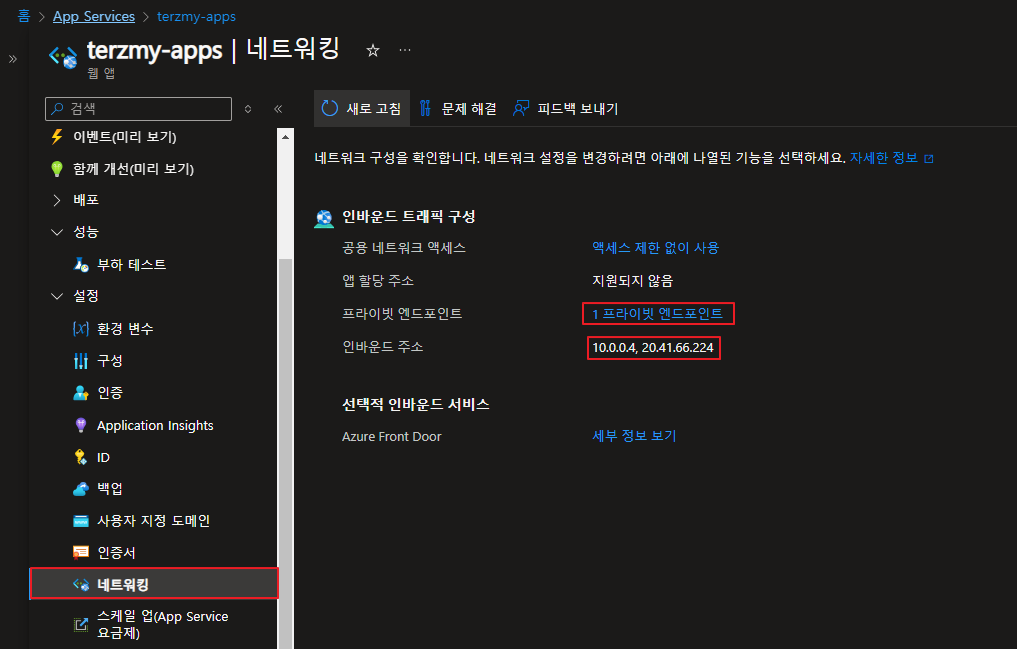Click the terzmy-apps web app resource icon
This screenshot has height=649, width=1017.
[x=63, y=56]
